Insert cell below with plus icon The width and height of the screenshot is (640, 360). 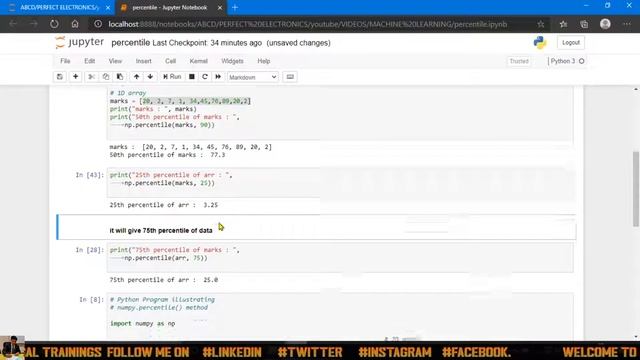76,77
